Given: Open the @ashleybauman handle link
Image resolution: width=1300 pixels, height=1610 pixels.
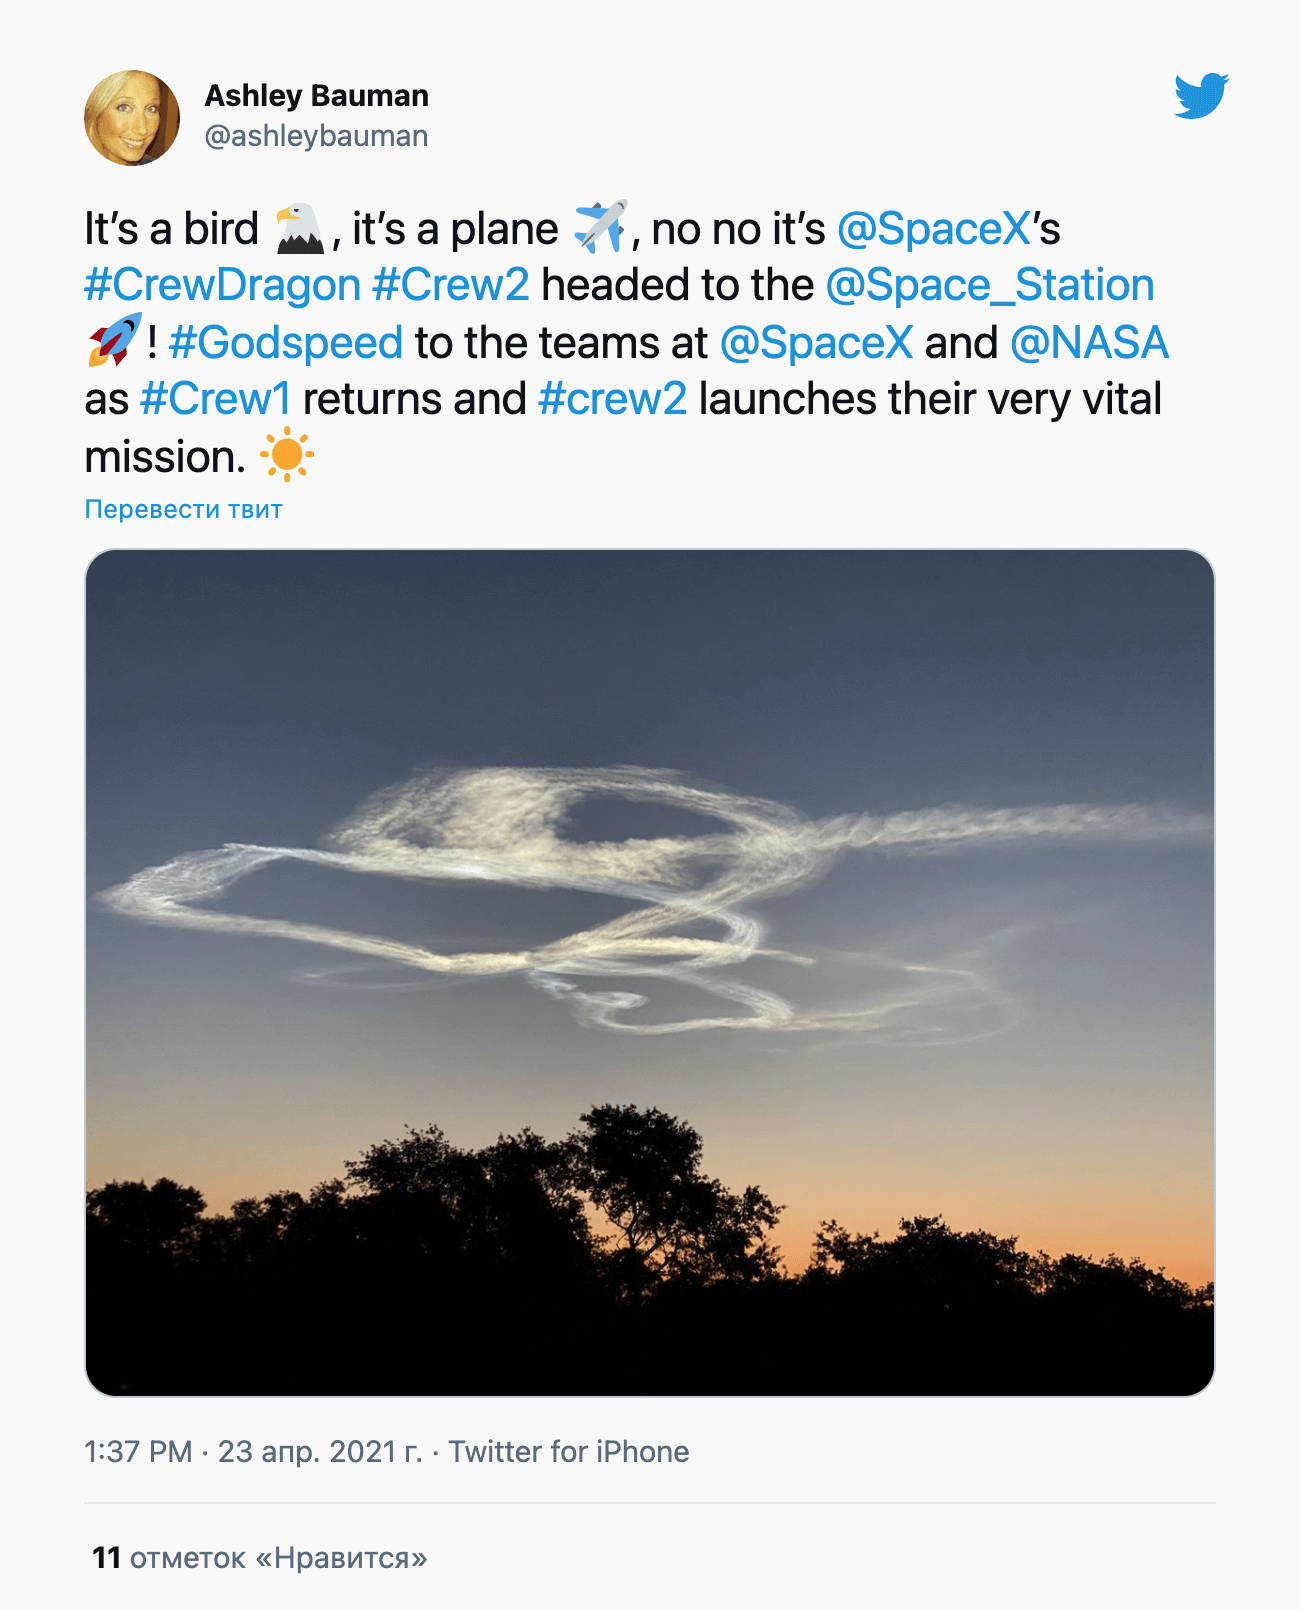Looking at the screenshot, I should [316, 136].
